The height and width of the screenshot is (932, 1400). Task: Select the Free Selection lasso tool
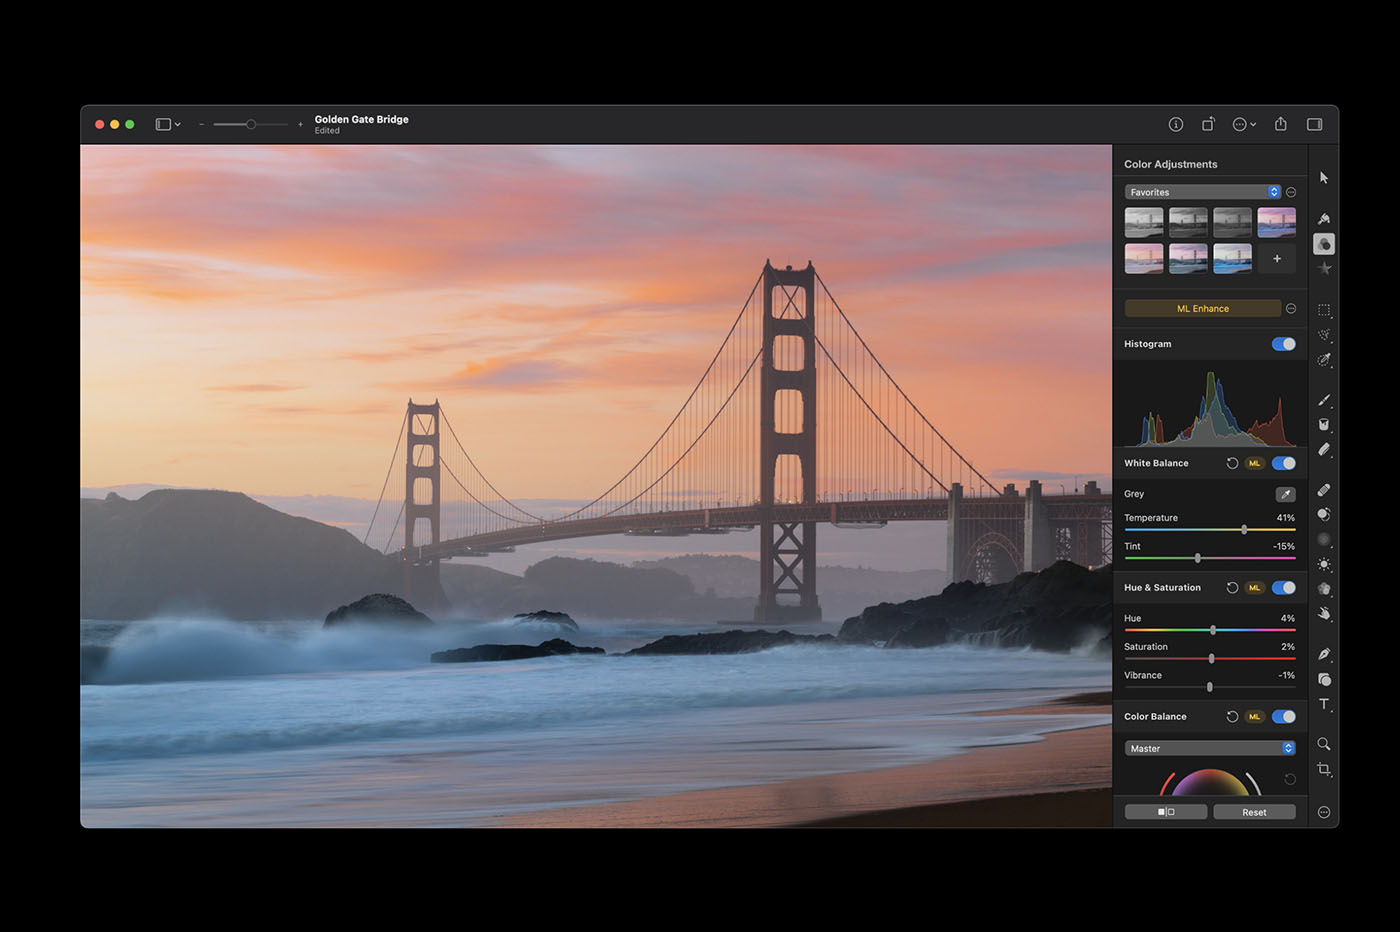1324,335
